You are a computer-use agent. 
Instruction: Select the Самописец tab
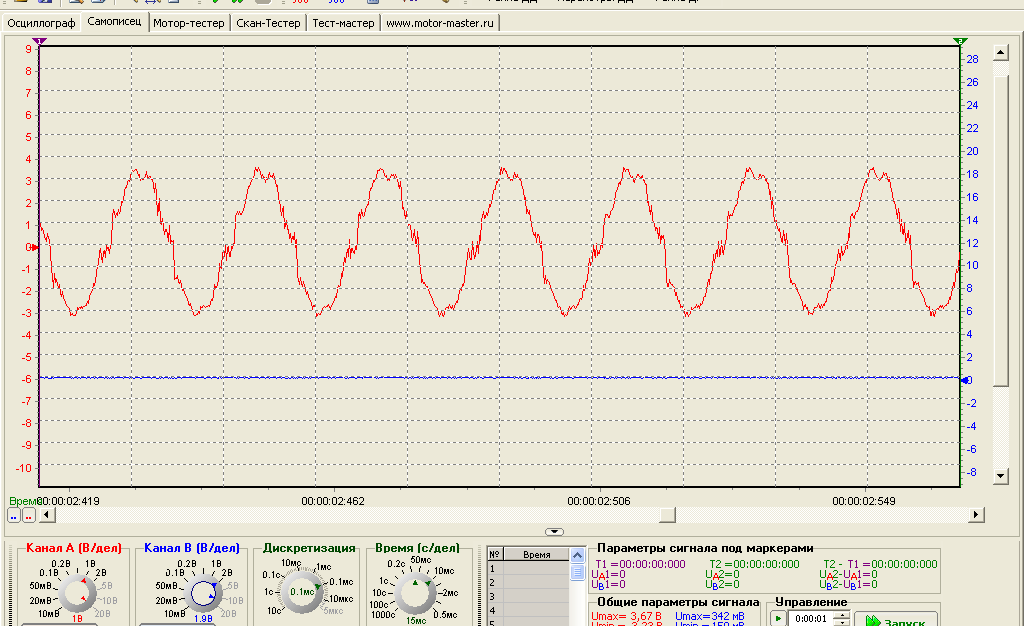[x=114, y=22]
